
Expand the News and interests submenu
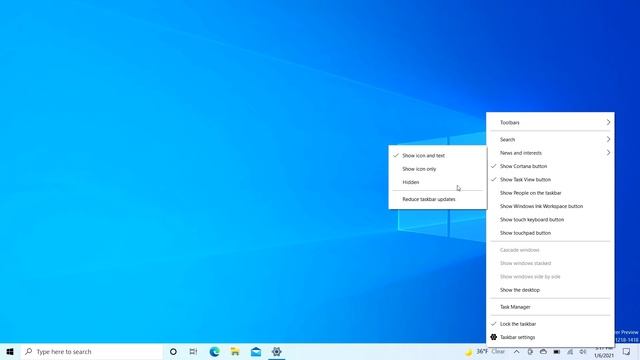(550, 153)
